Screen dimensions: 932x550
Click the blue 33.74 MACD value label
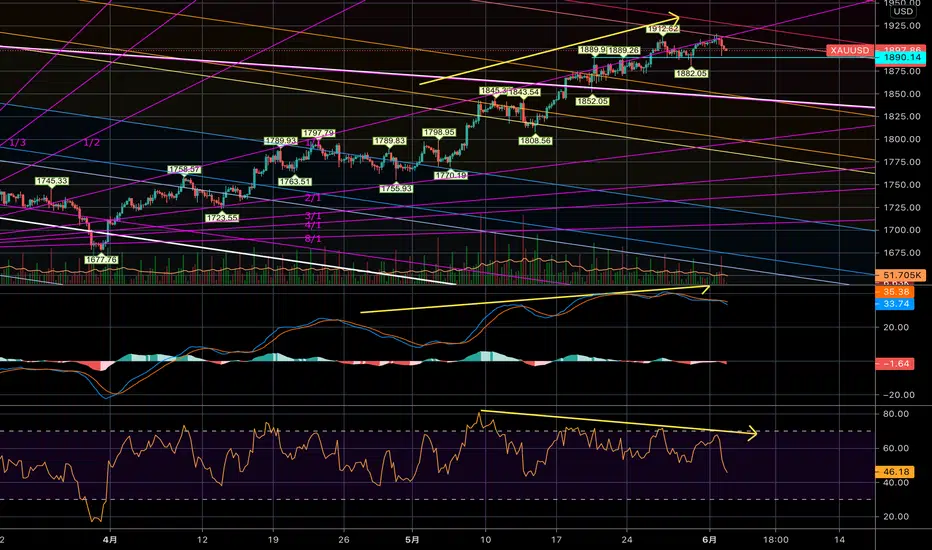895,304
